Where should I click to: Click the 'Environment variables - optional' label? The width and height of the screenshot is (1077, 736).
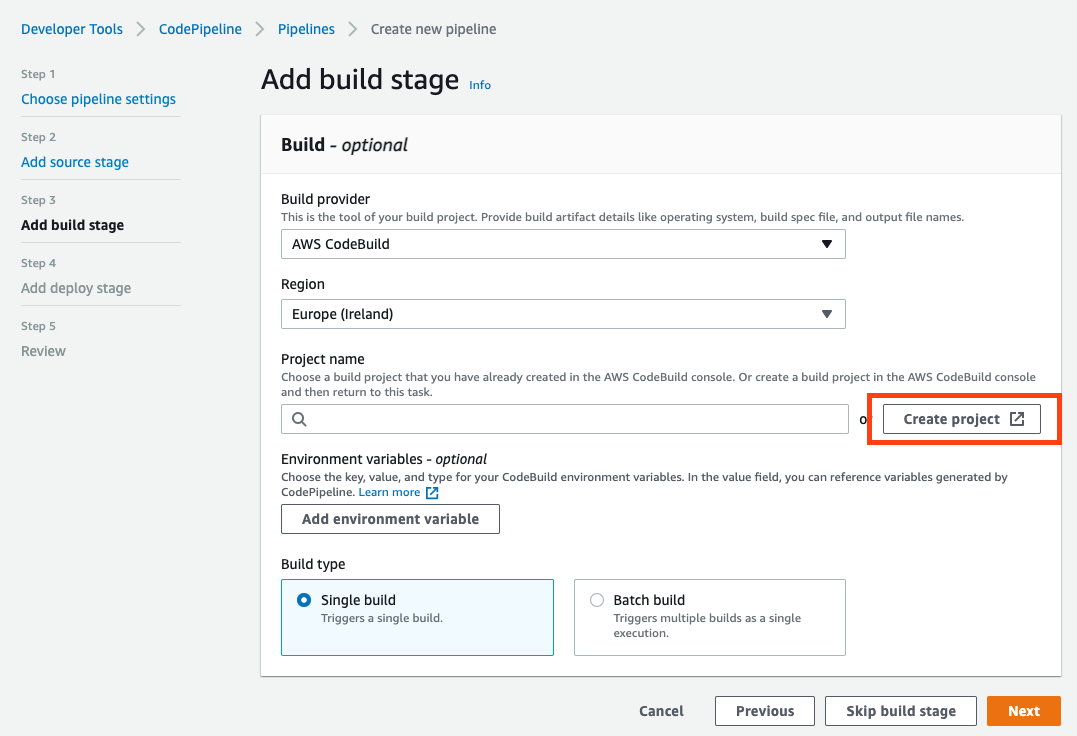(x=384, y=459)
